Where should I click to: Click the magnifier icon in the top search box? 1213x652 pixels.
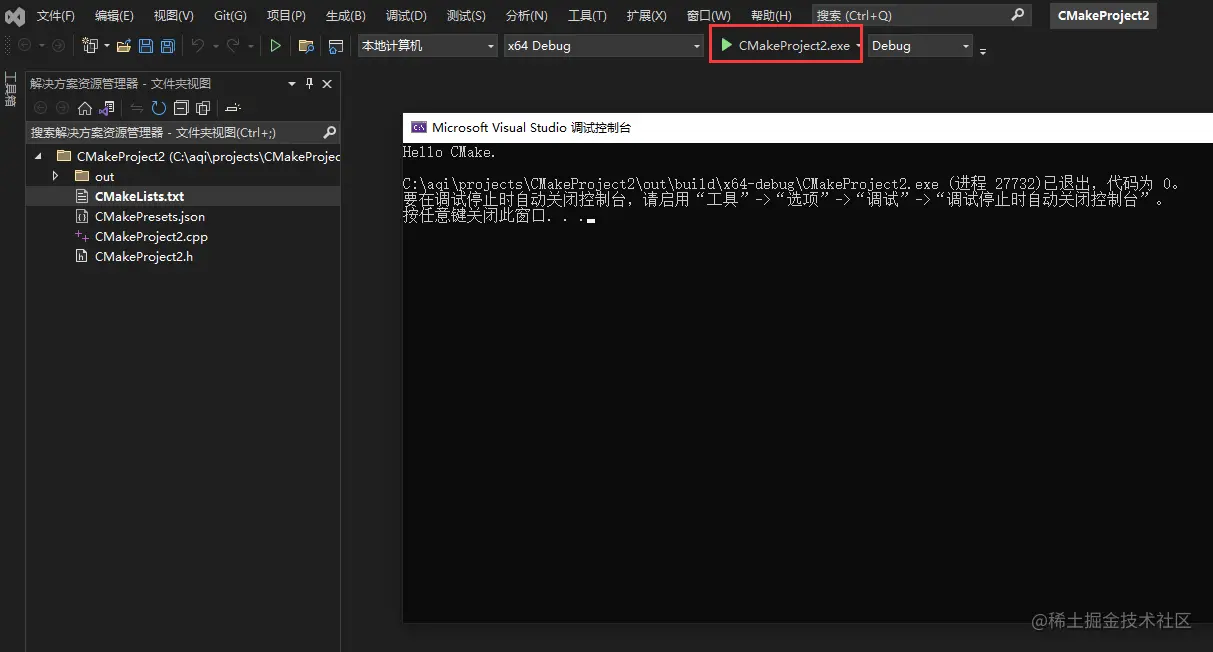[1018, 15]
